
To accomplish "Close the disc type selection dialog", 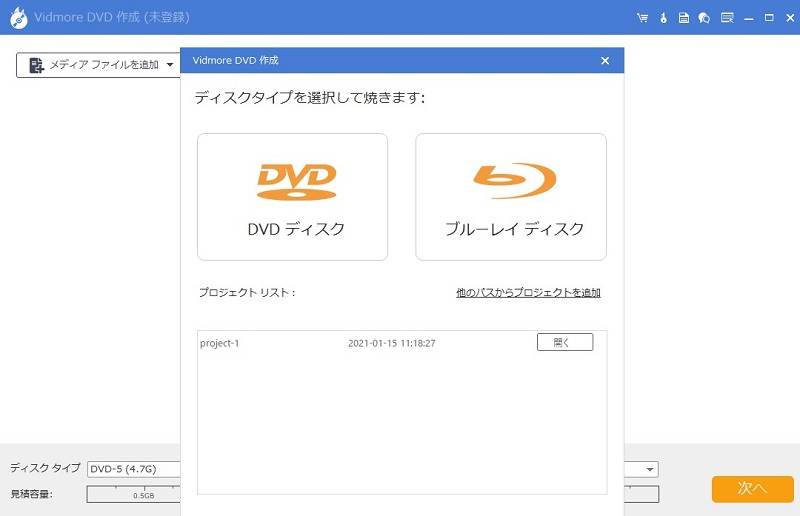I will tap(605, 61).
